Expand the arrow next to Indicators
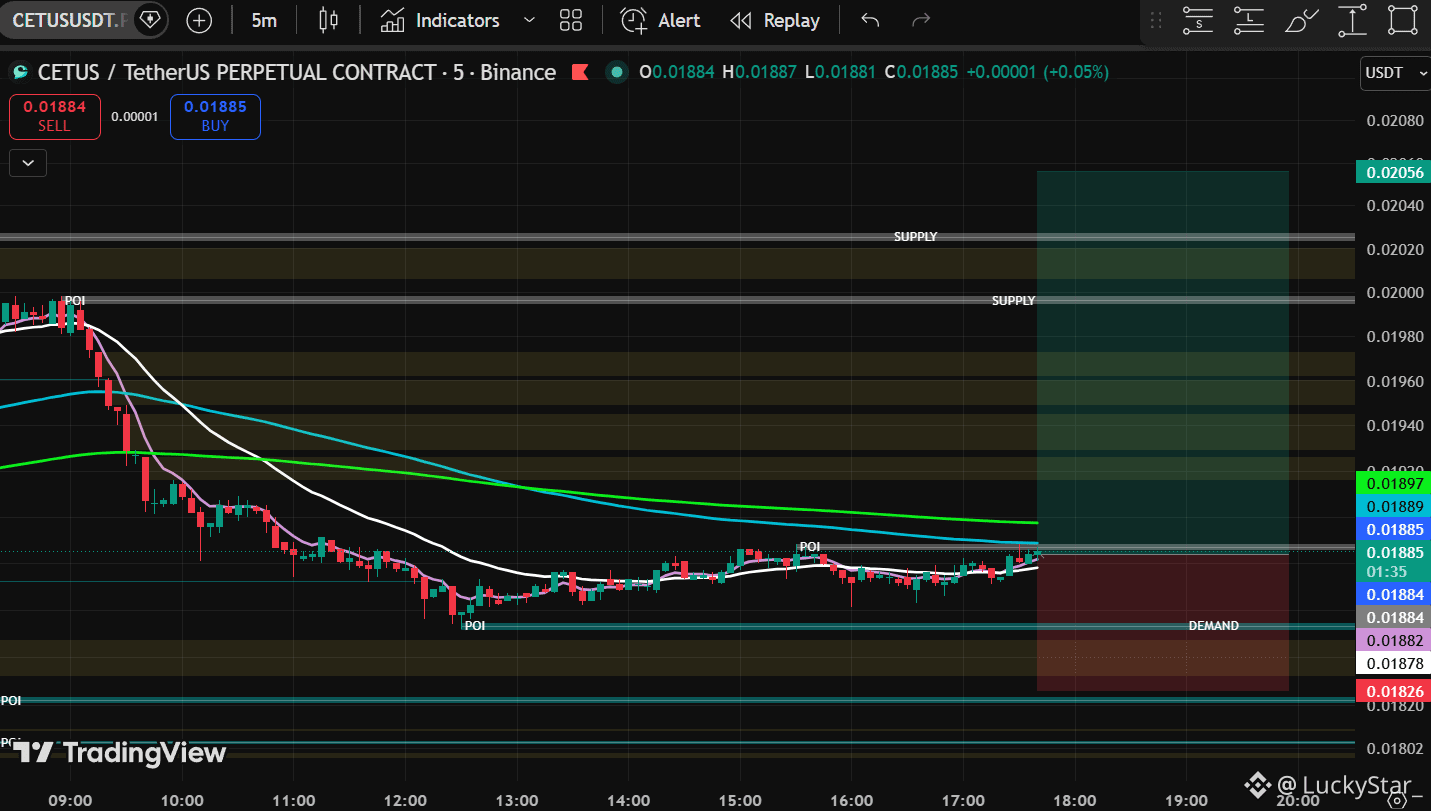1431x811 pixels. pos(529,20)
